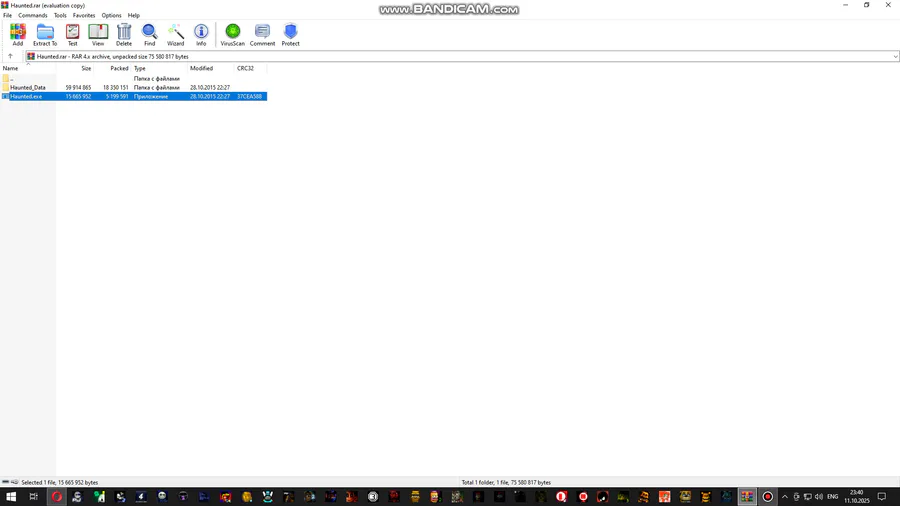This screenshot has height=506, width=900.
Task: Switch the ENG input language
Action: point(833,497)
